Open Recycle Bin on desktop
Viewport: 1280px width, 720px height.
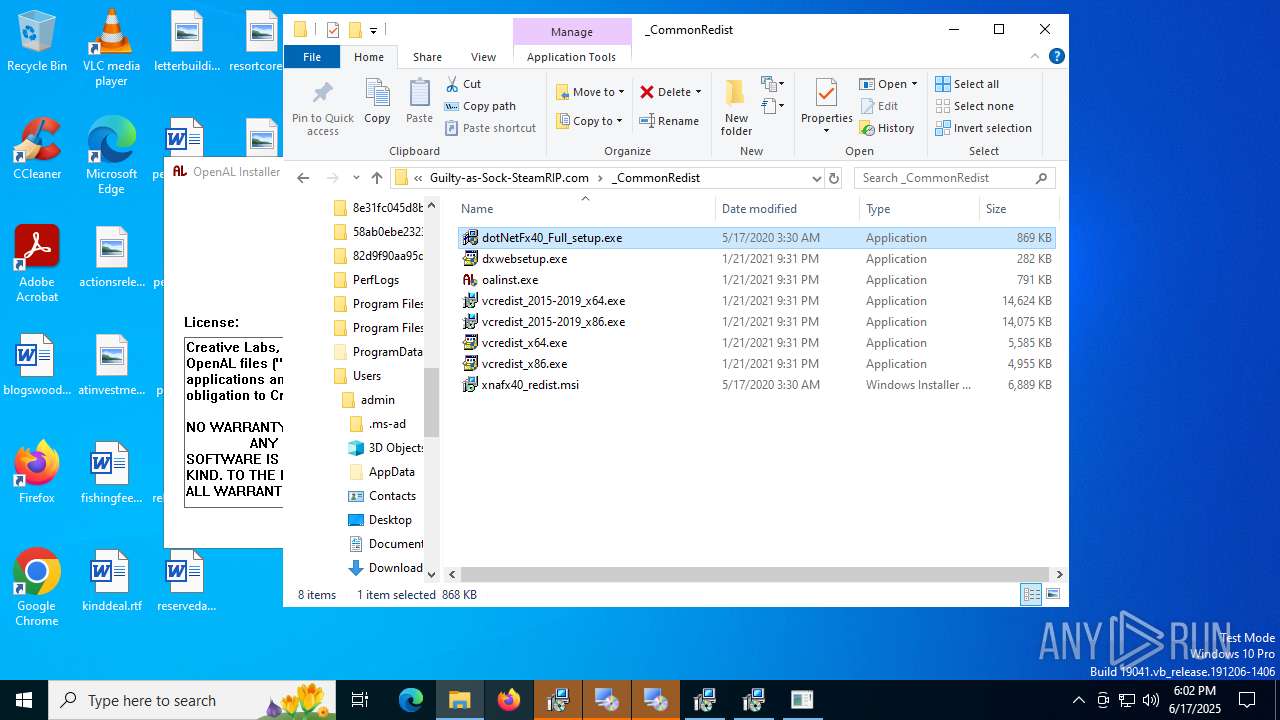pyautogui.click(x=37, y=42)
